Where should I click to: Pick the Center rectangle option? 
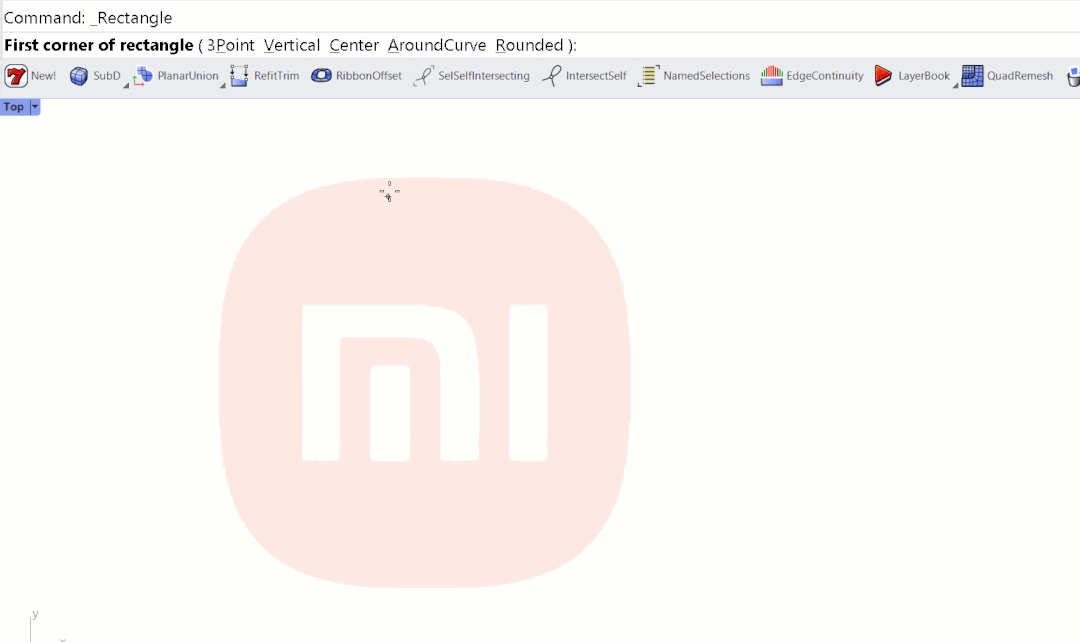tap(354, 45)
